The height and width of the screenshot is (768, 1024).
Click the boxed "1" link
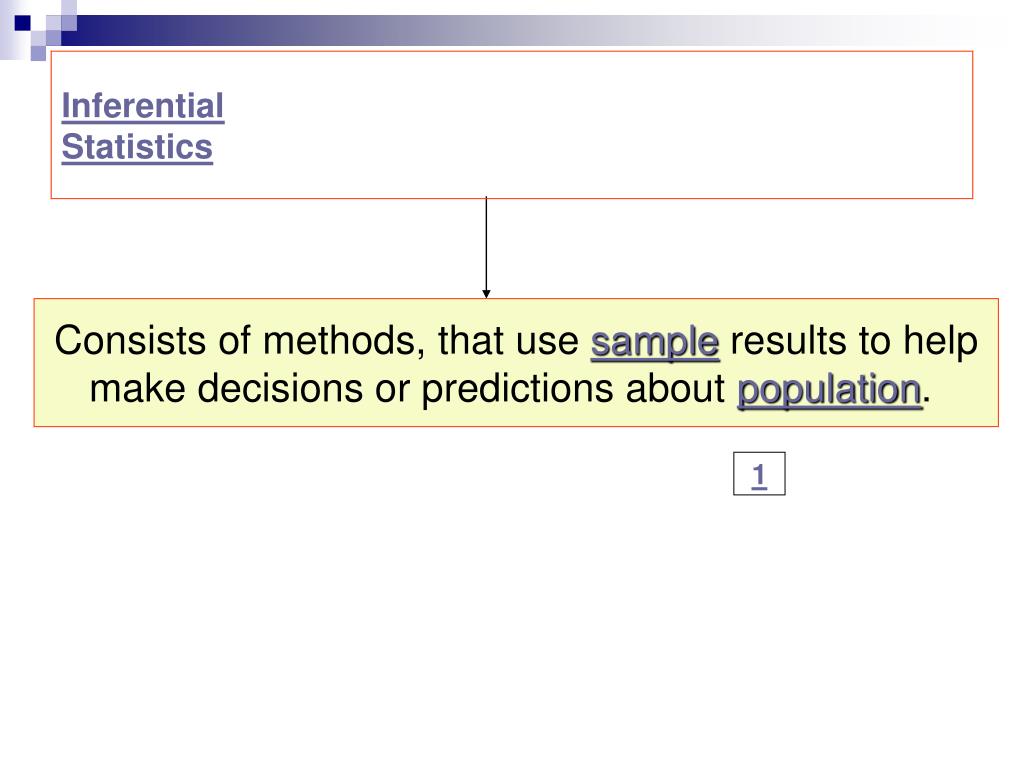click(759, 473)
